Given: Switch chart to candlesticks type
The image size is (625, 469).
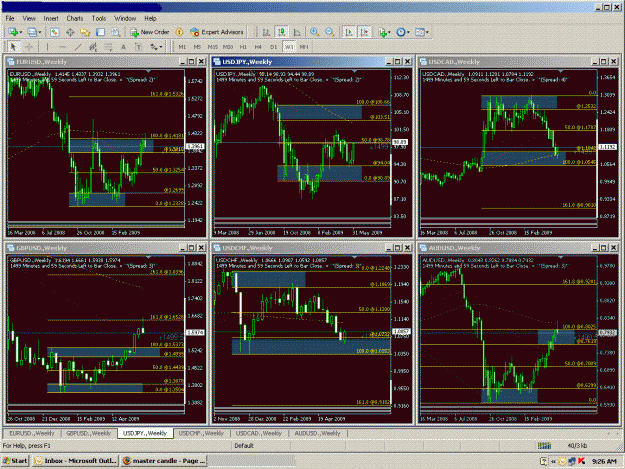Looking at the screenshot, I should point(282,32).
